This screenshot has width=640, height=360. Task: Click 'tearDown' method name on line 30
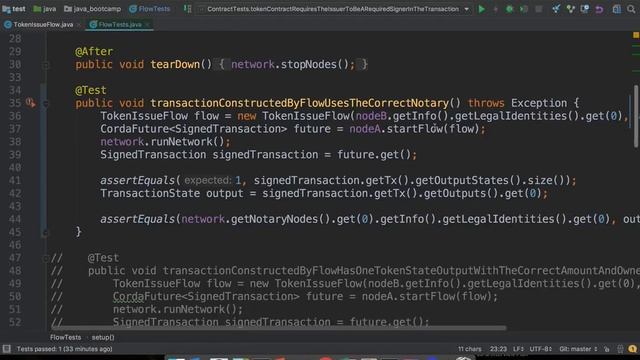175,64
